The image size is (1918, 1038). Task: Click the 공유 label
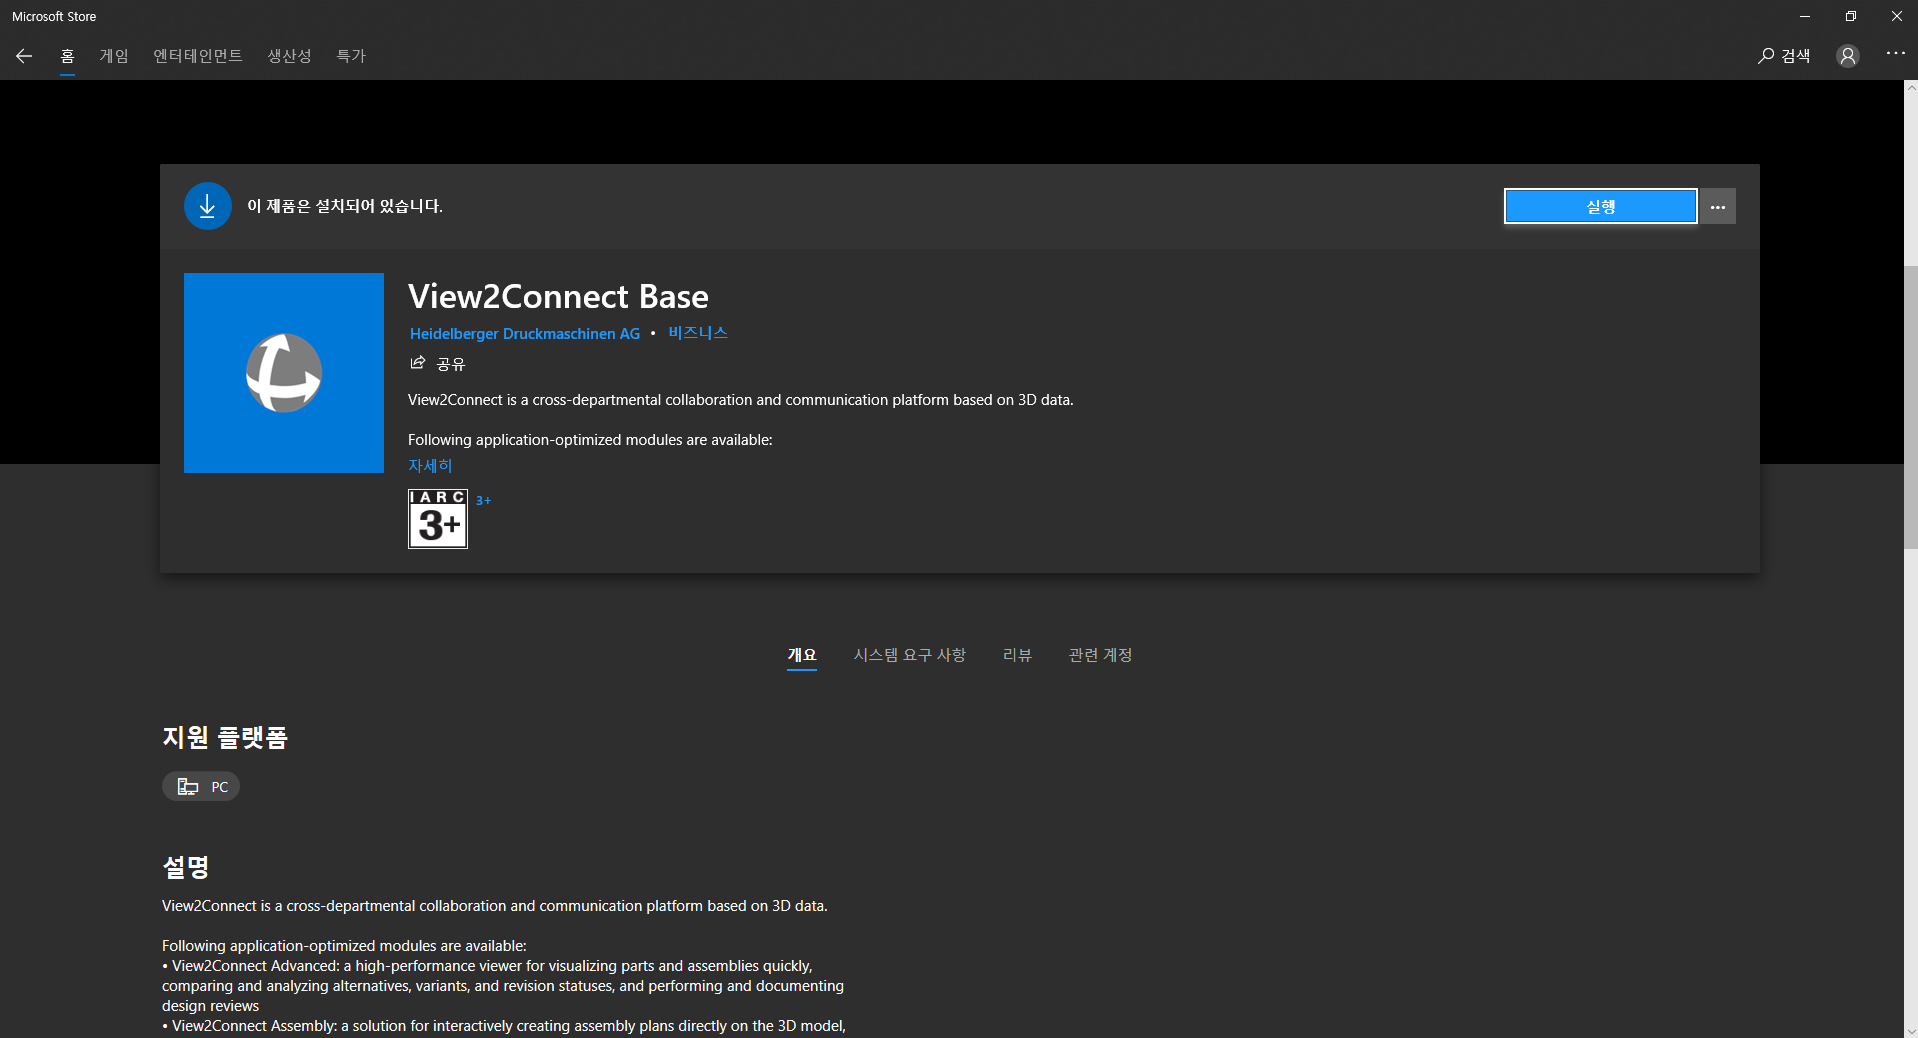pyautogui.click(x=451, y=364)
